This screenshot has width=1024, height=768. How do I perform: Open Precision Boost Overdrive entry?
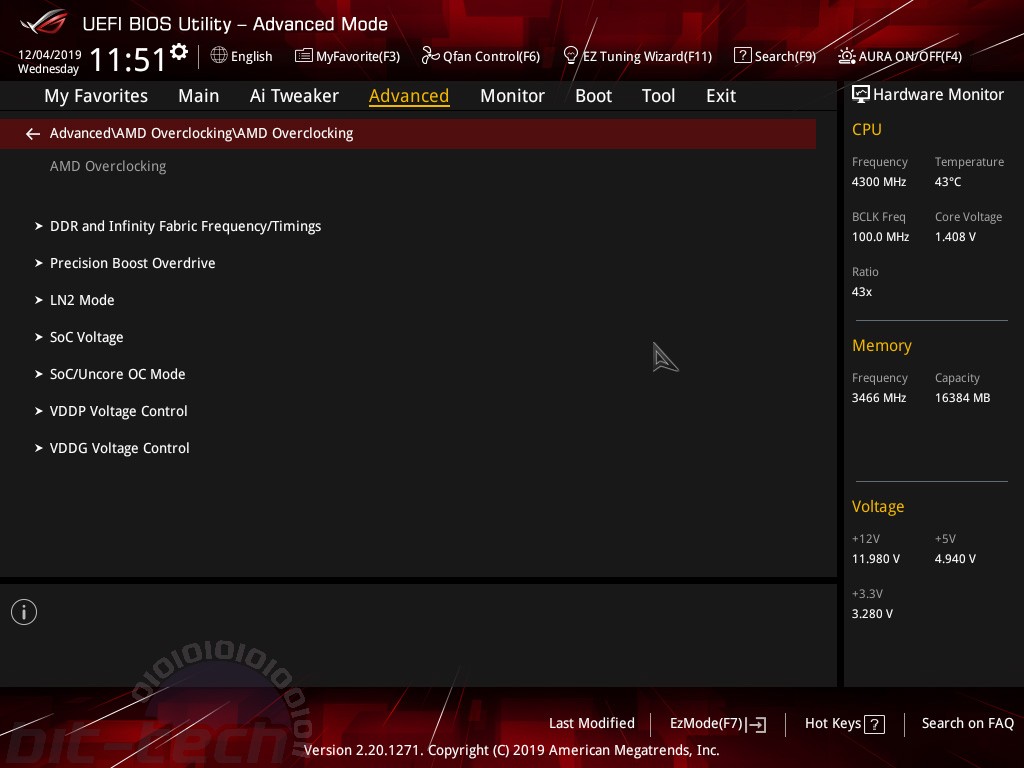click(133, 263)
